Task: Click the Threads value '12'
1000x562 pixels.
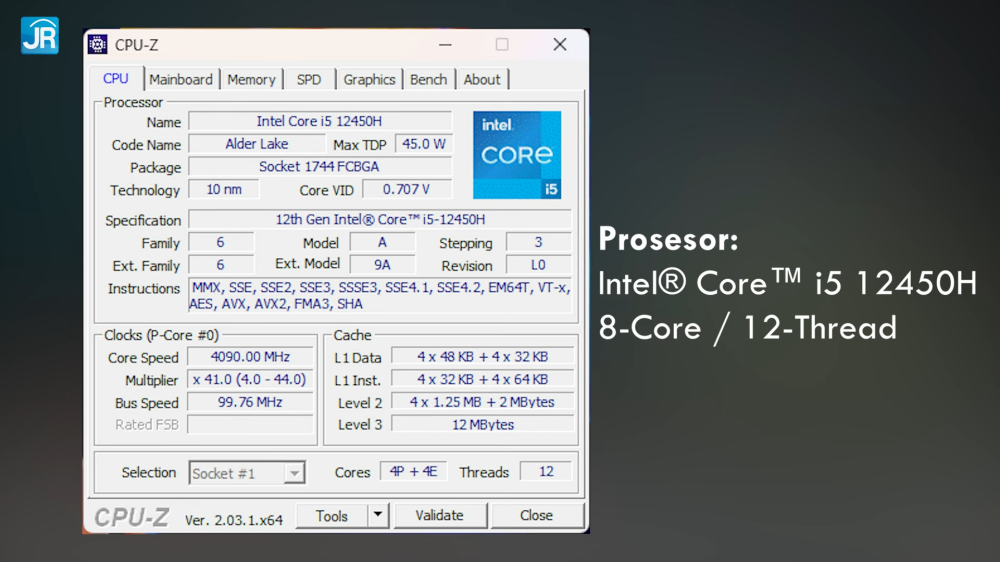Action: (547, 471)
